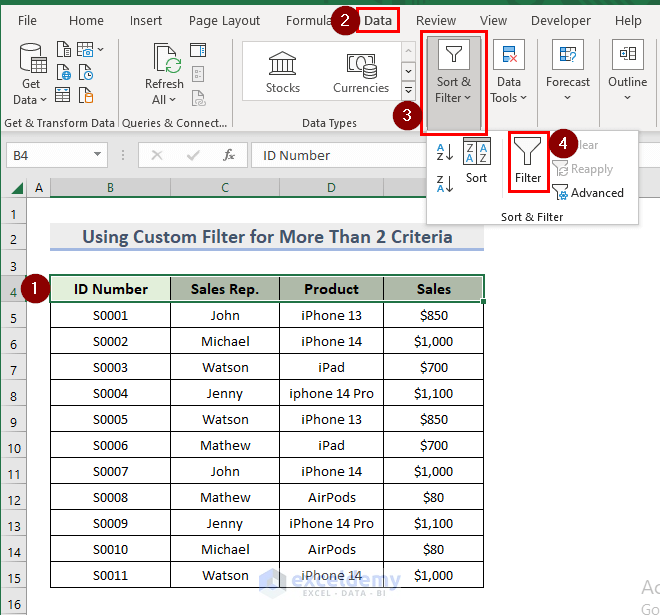Click the Sort Z to A icon
This screenshot has width=660, height=615.
click(445, 183)
